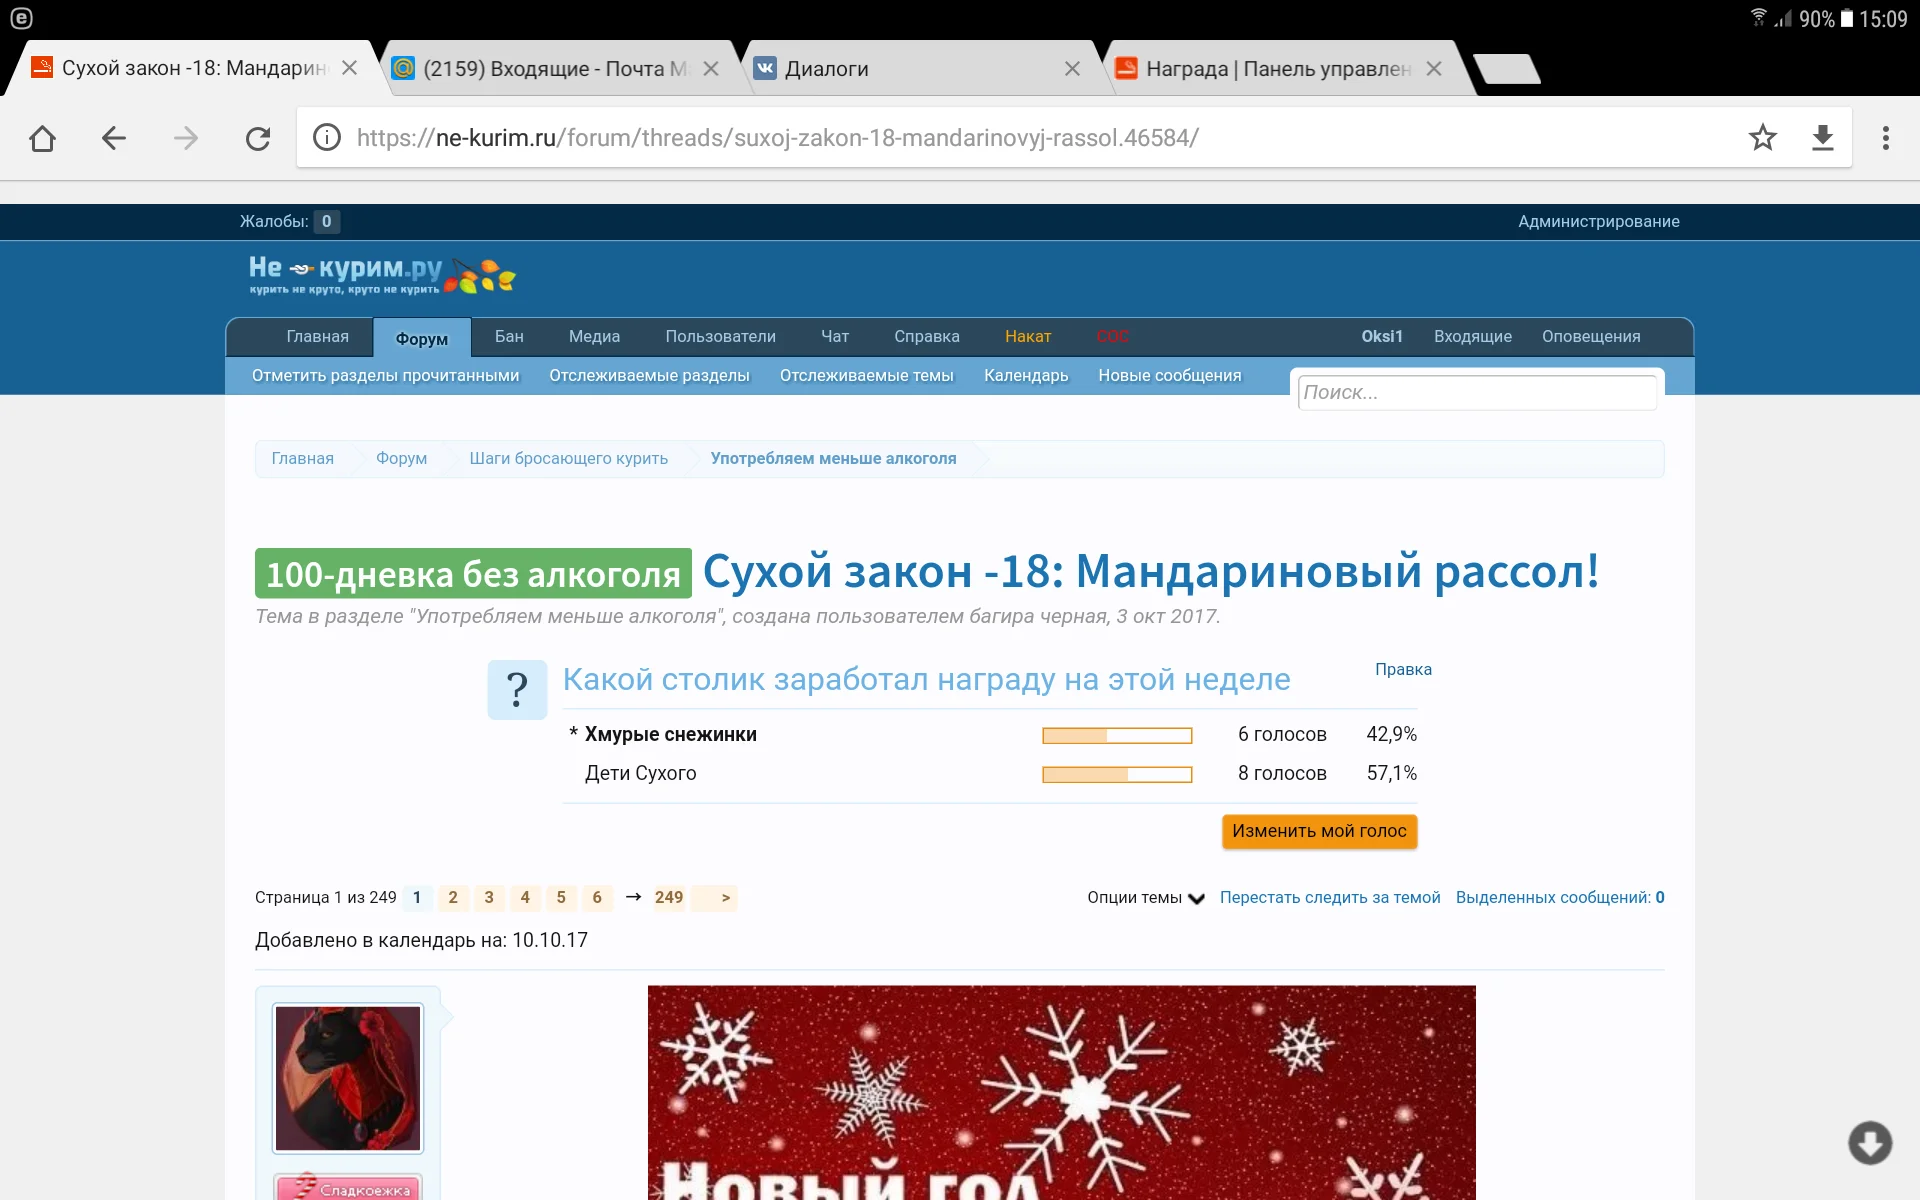Open the 'Чат' menu item
1920x1200 pixels.
pos(835,337)
